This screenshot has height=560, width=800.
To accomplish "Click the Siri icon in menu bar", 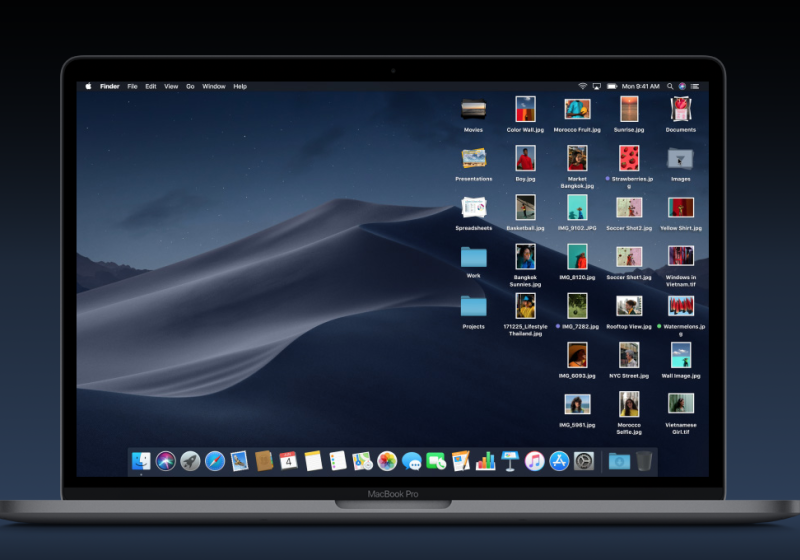I will (x=682, y=86).
